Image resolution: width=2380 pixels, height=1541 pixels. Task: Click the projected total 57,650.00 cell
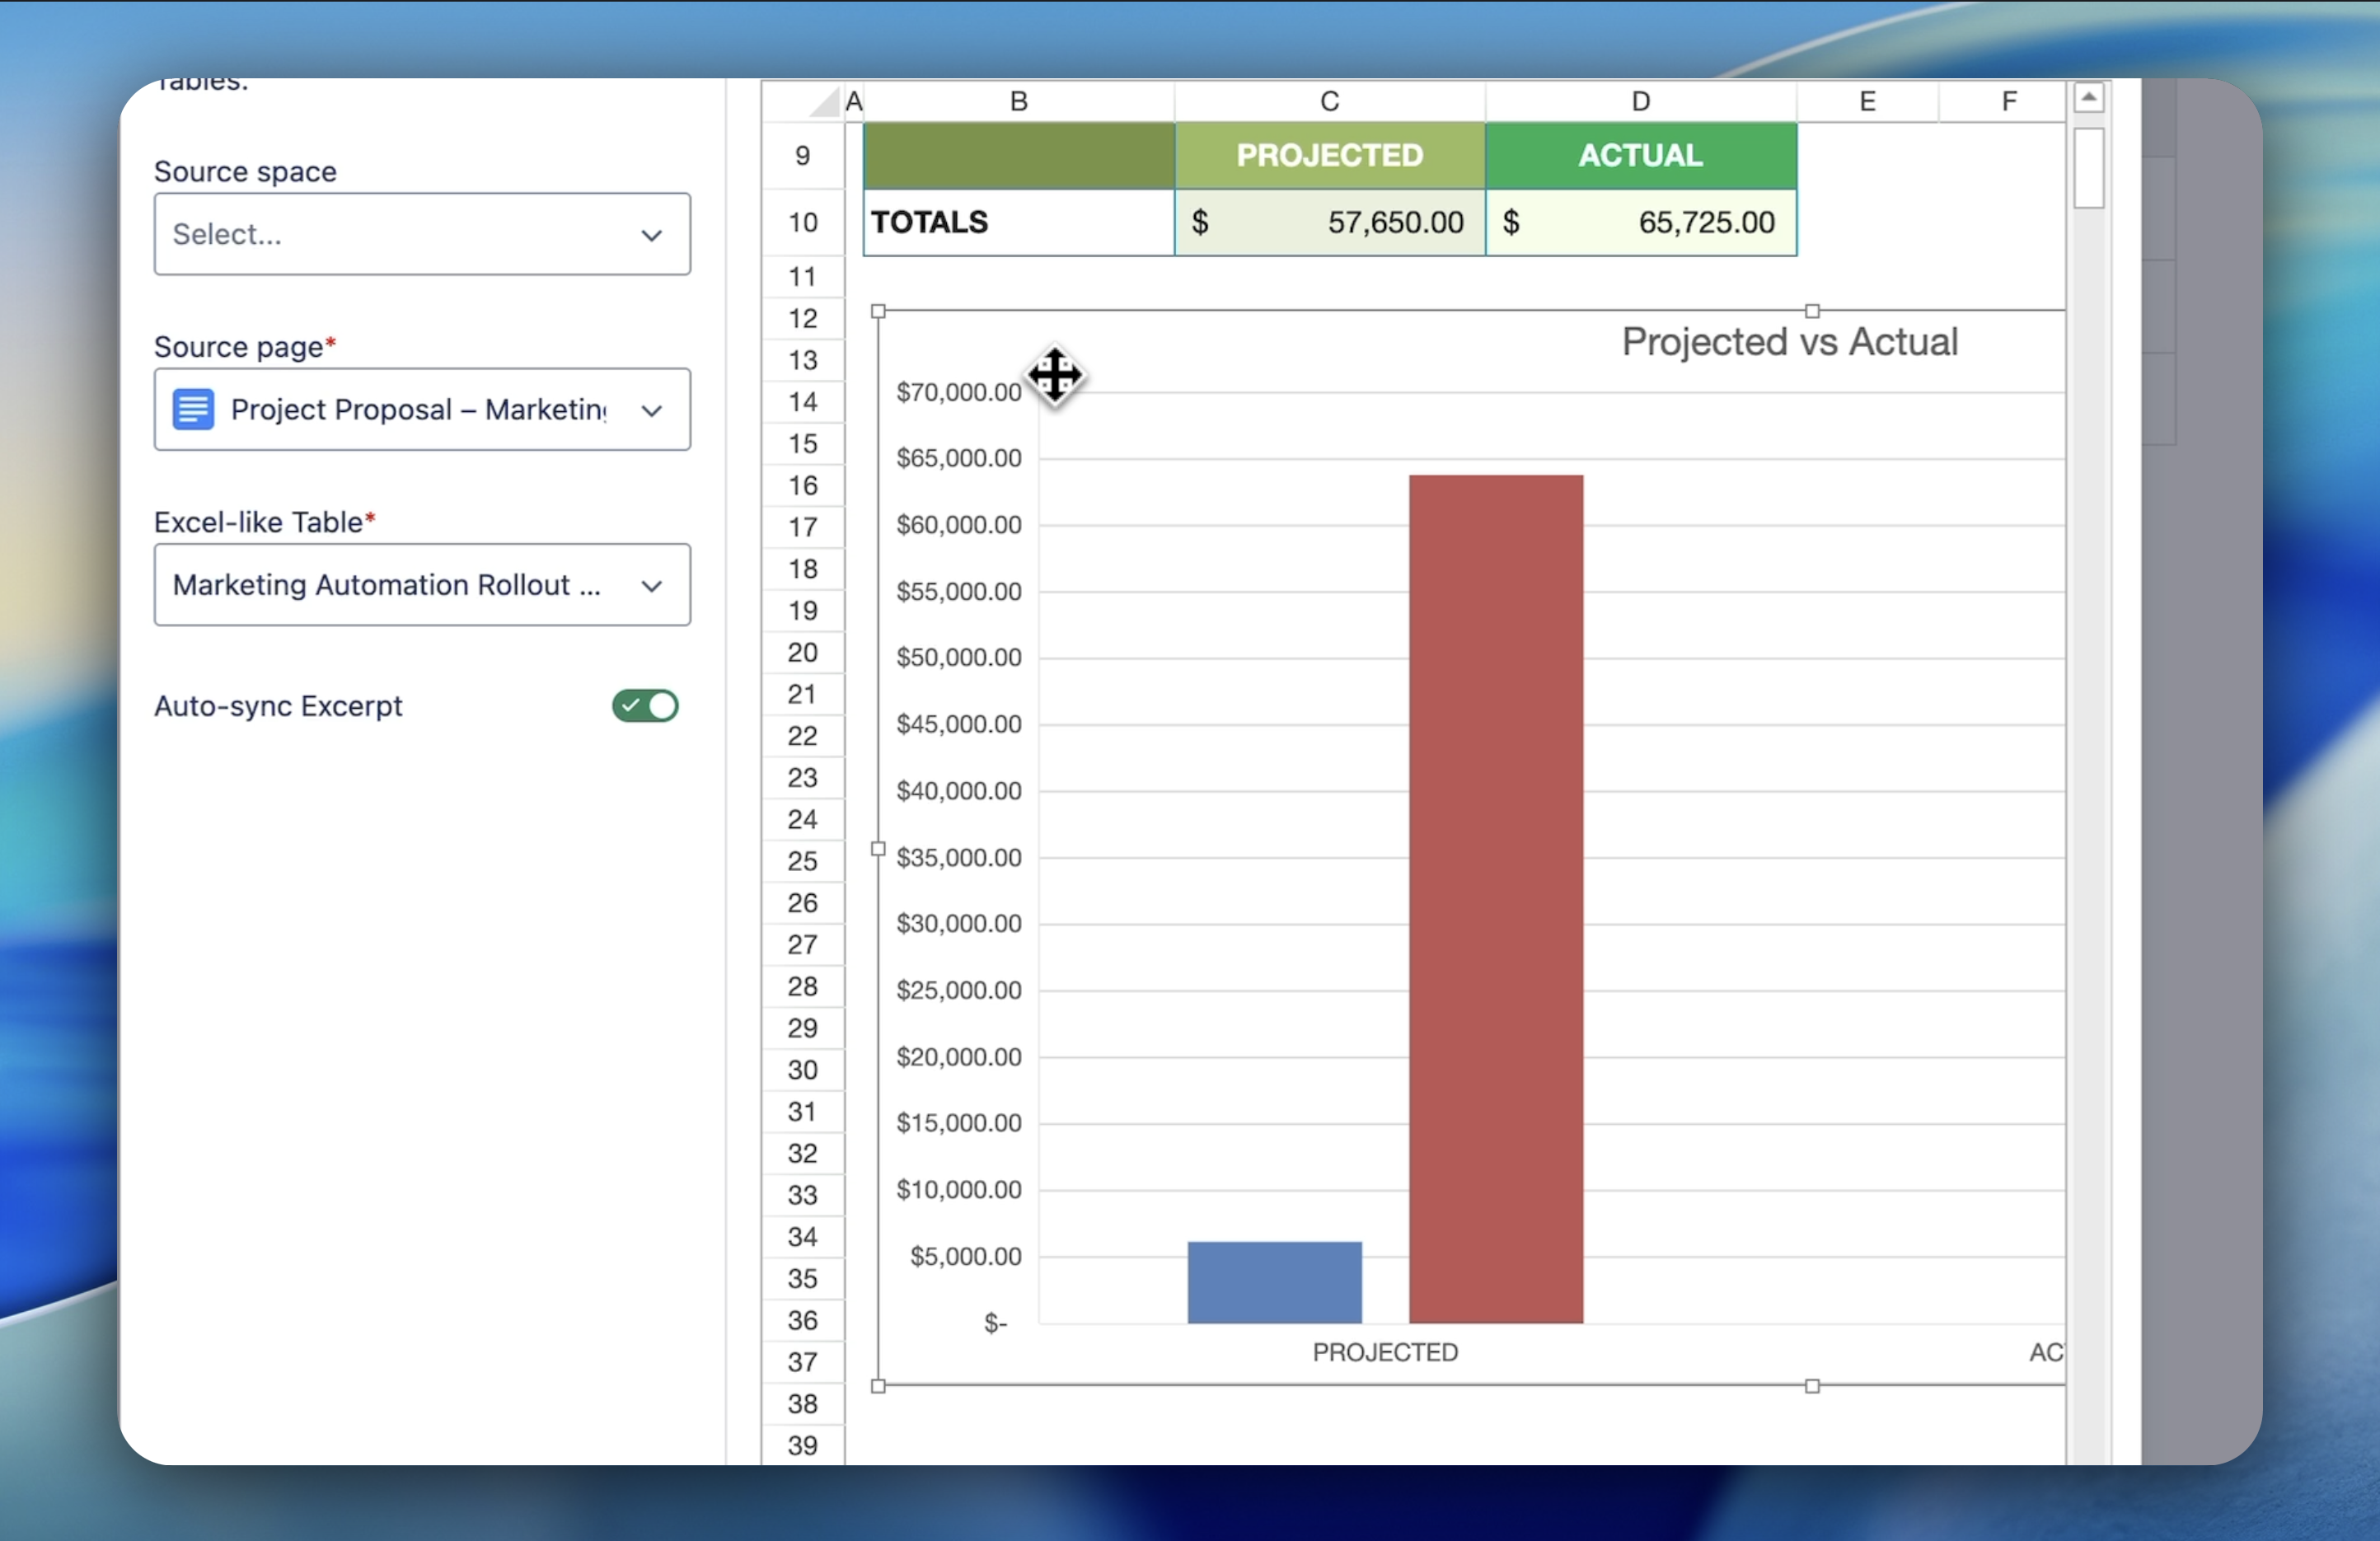pyautogui.click(x=1329, y=222)
